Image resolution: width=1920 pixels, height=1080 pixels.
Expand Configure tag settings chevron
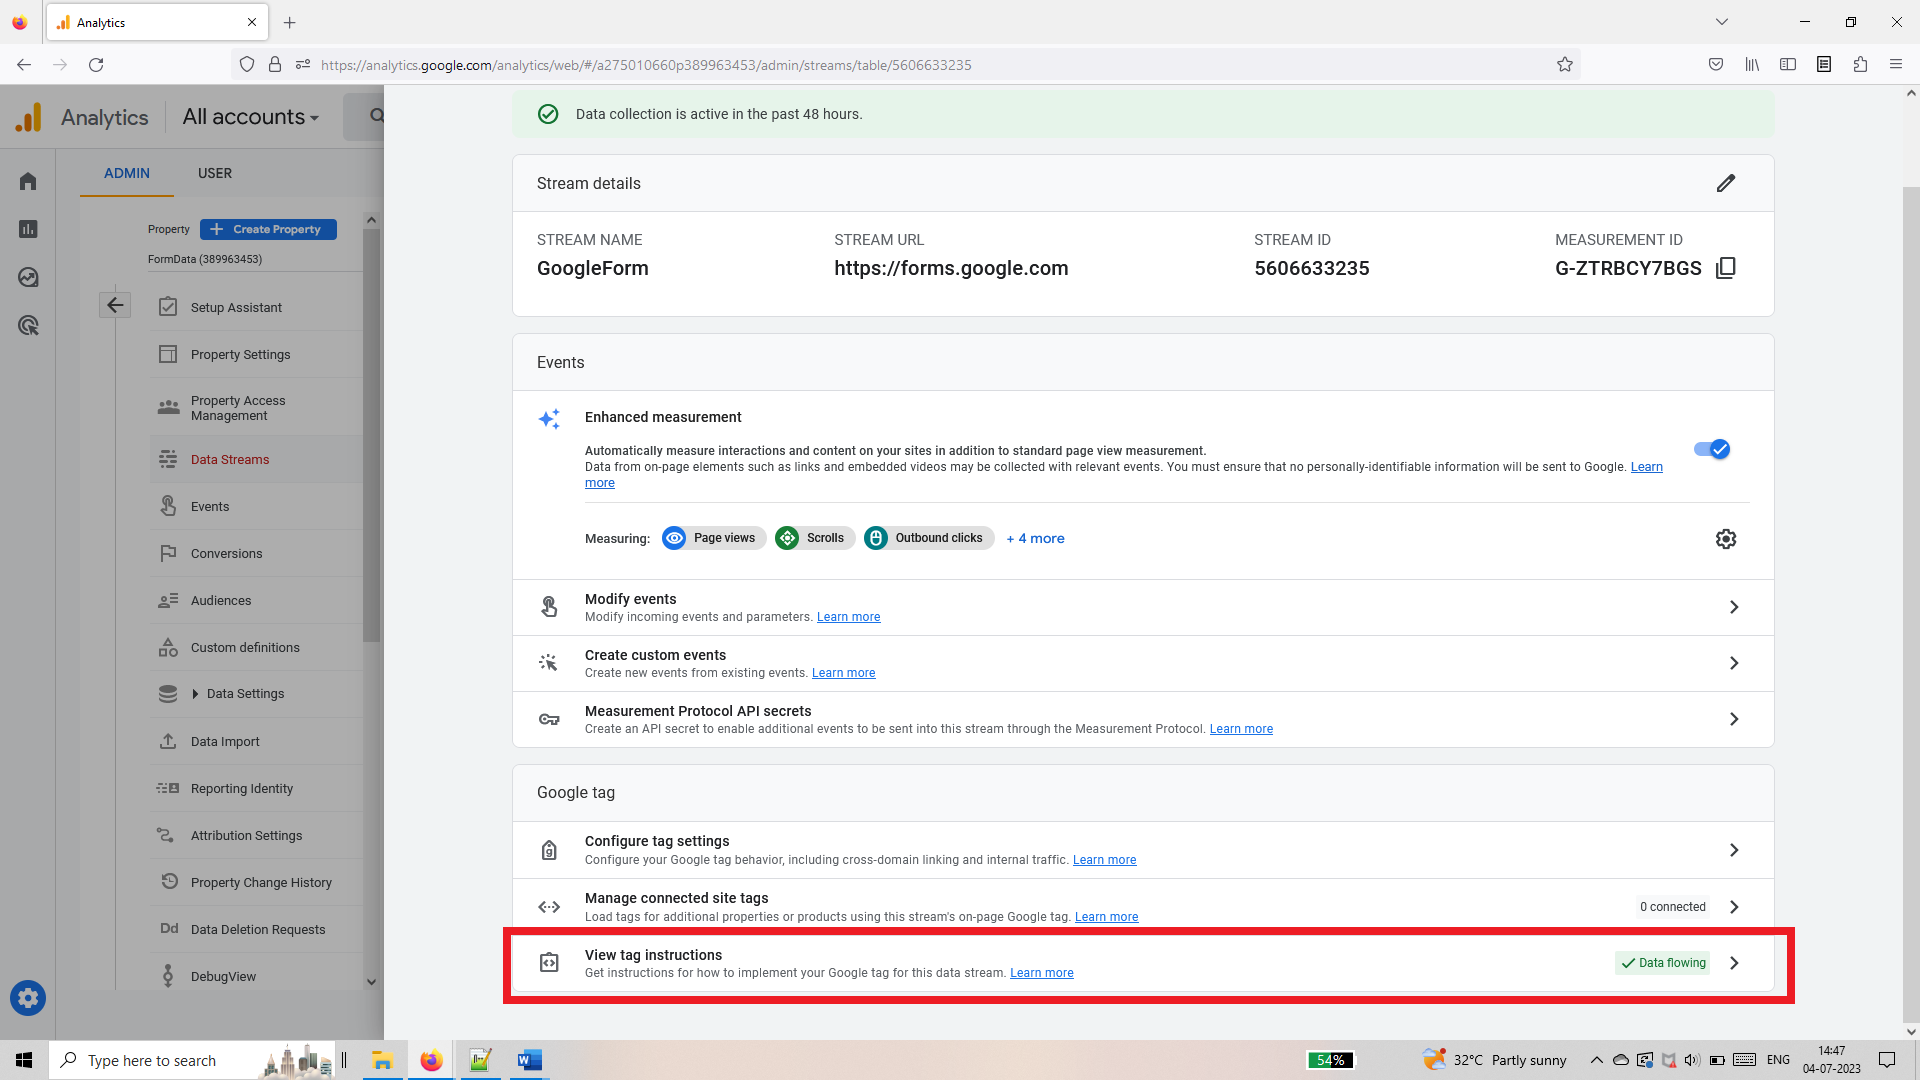pos(1734,850)
